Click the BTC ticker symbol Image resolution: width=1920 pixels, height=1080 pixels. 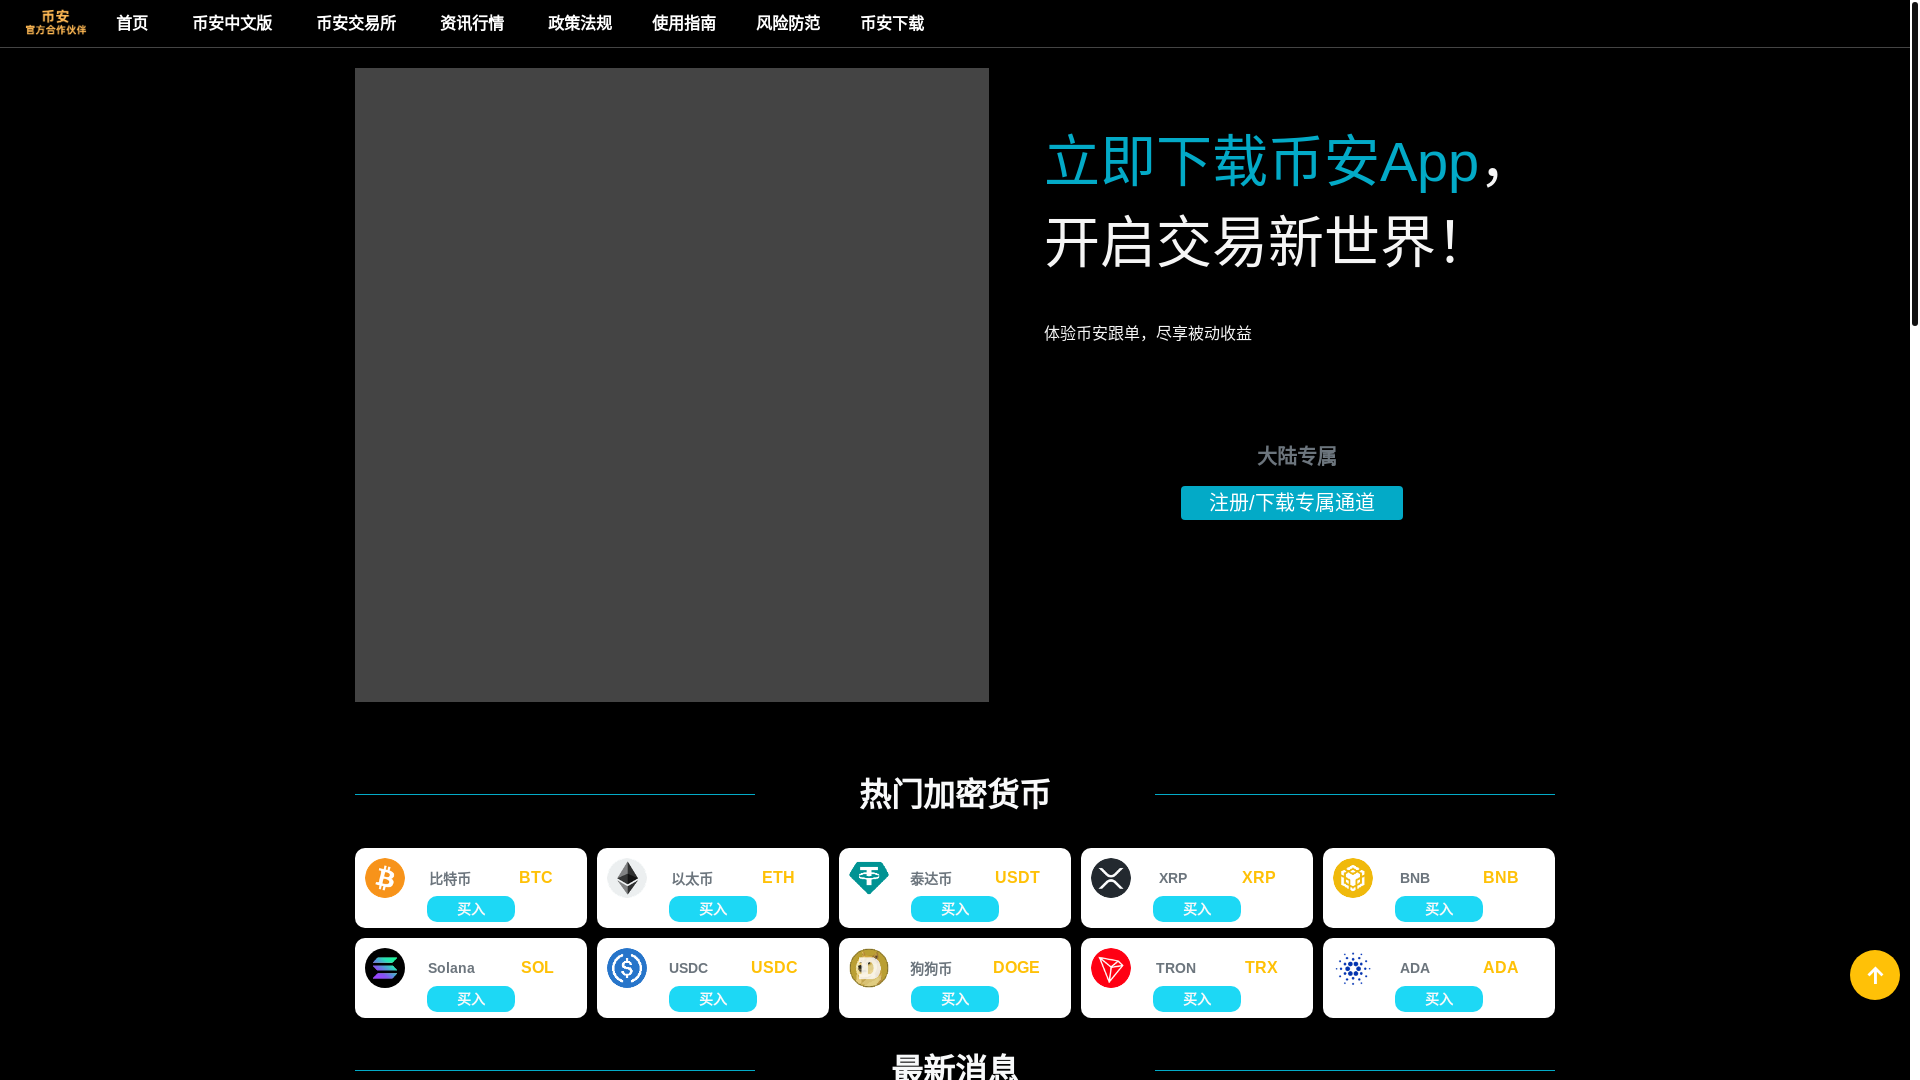coord(536,877)
